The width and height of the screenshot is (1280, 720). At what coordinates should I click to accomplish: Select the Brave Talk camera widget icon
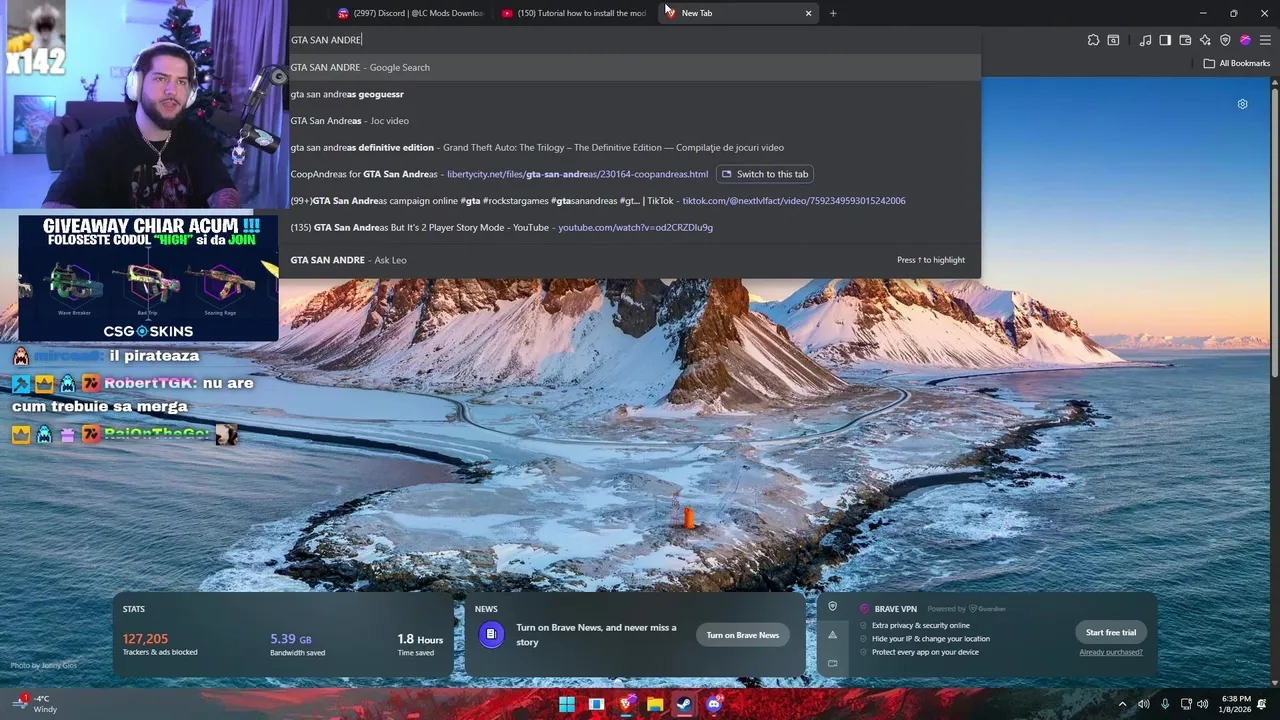[832, 663]
